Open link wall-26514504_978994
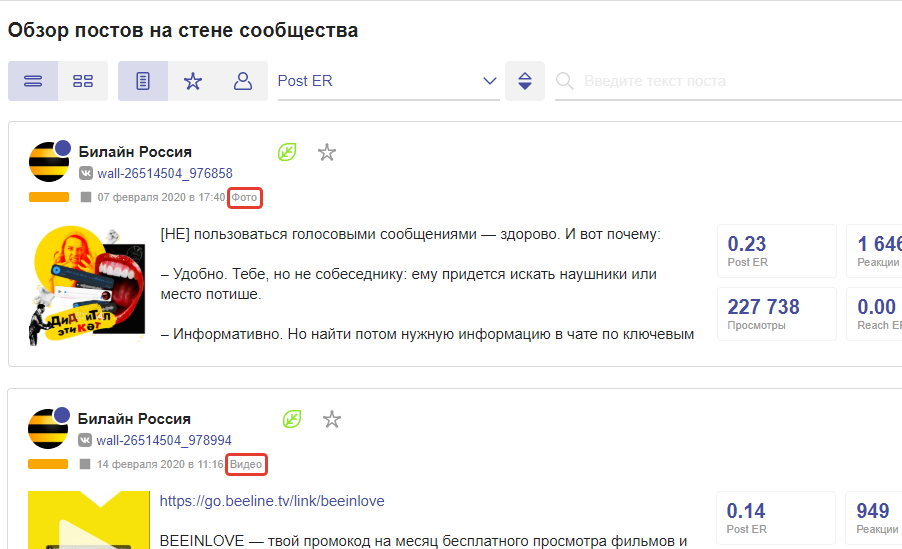 pos(163,440)
